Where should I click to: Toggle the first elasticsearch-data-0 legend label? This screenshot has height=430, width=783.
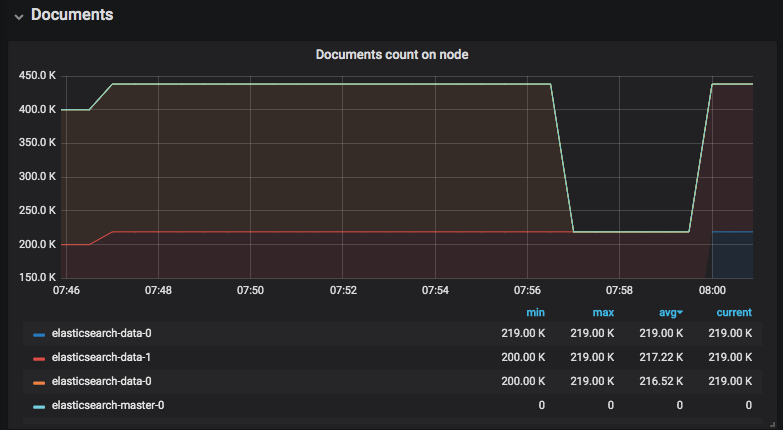(x=101, y=333)
